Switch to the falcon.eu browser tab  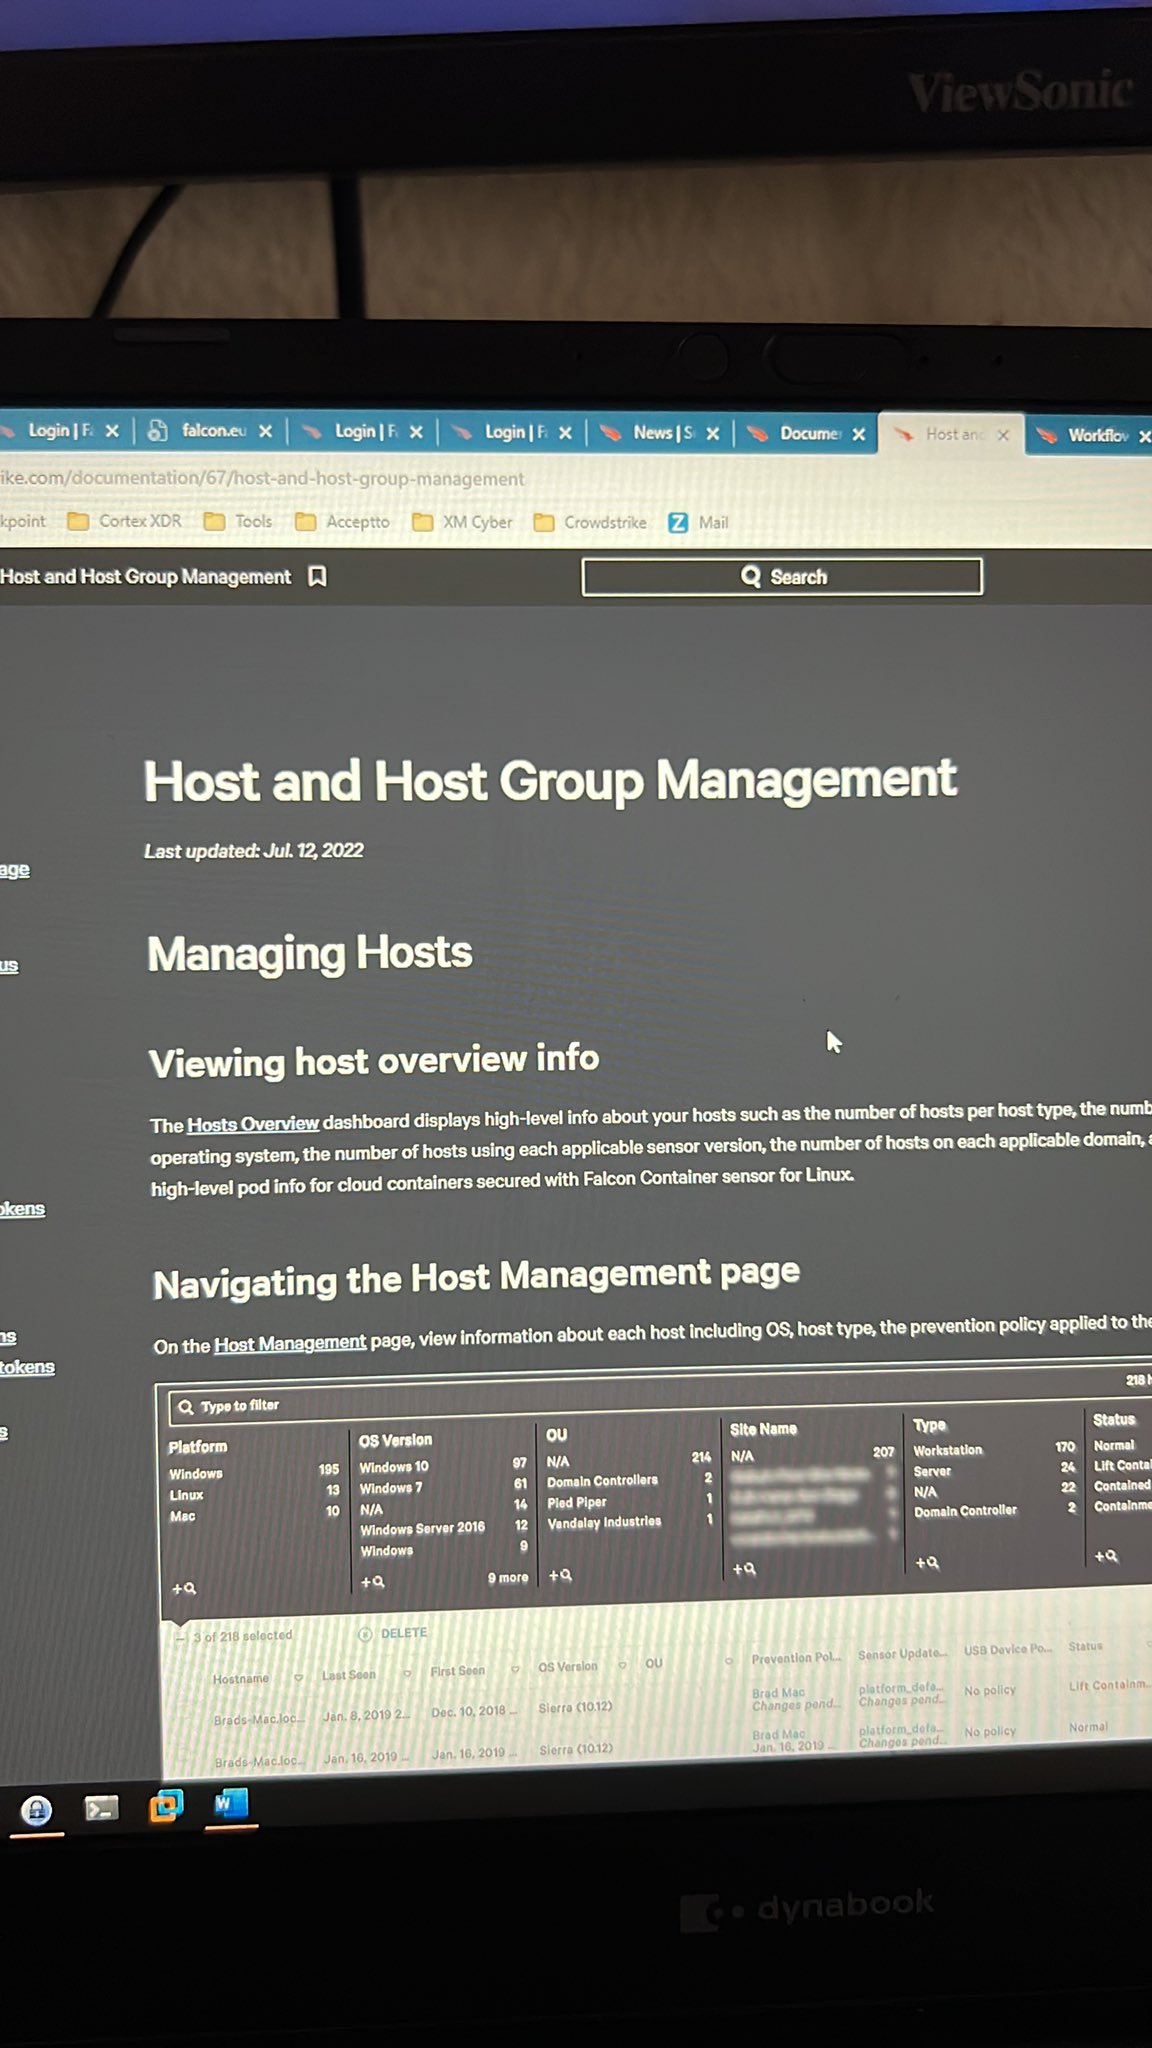click(212, 431)
